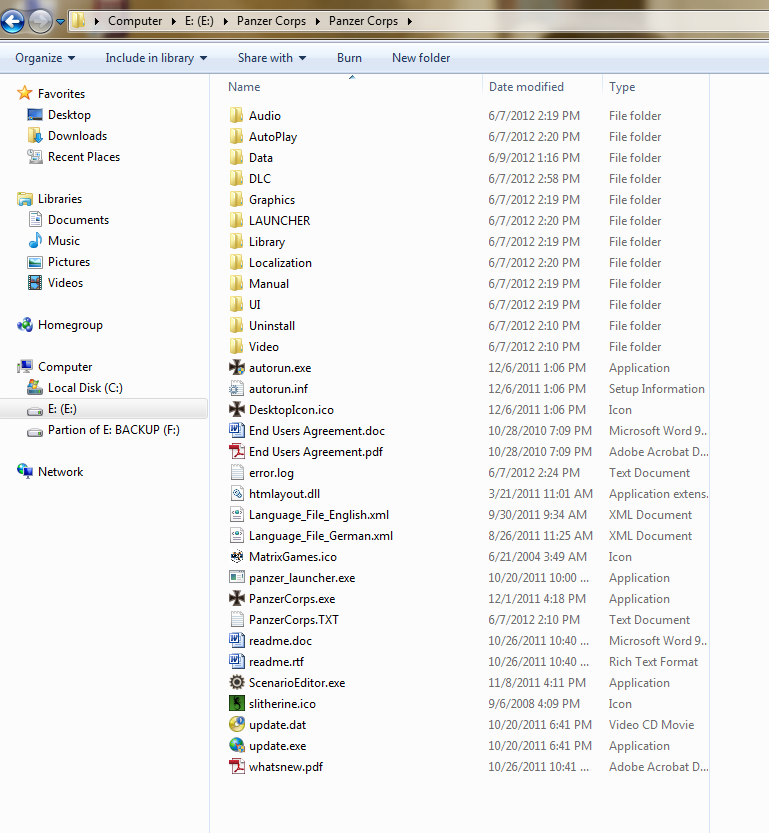The width and height of the screenshot is (769, 833).
Task: Click the panzer_launcher.exe application icon
Action: 237,577
